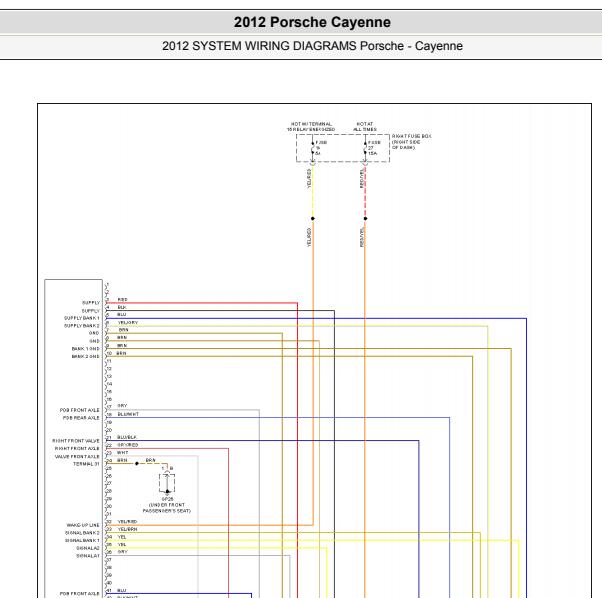Viewport: 602px width, 598px height.
Task: Select the 'YEL/GRY' label at pin 6
Action: (x=128, y=322)
